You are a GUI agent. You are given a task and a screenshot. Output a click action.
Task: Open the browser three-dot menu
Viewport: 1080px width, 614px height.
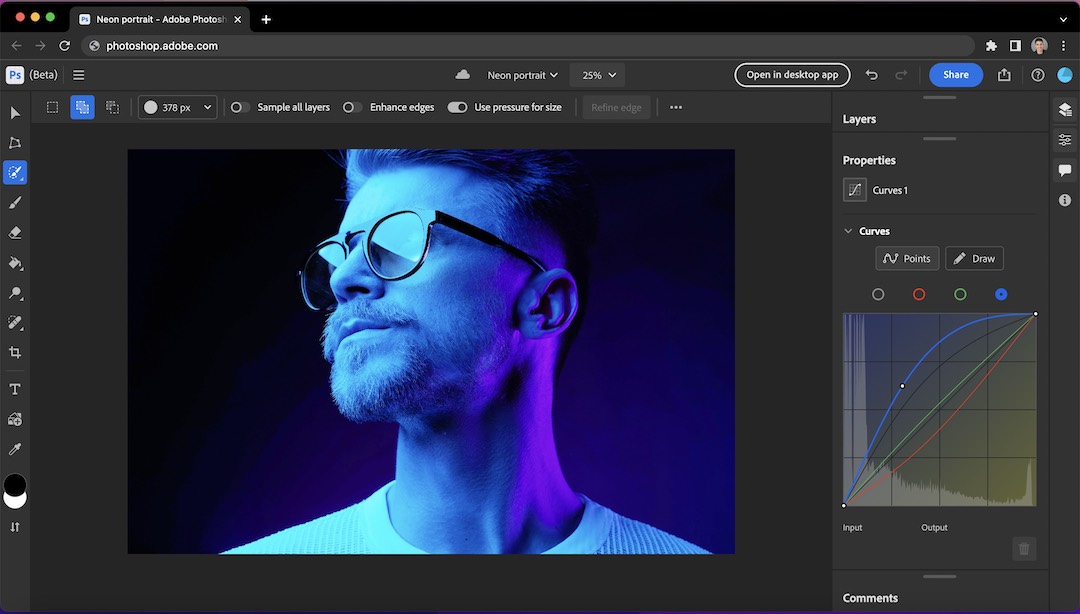click(1063, 45)
